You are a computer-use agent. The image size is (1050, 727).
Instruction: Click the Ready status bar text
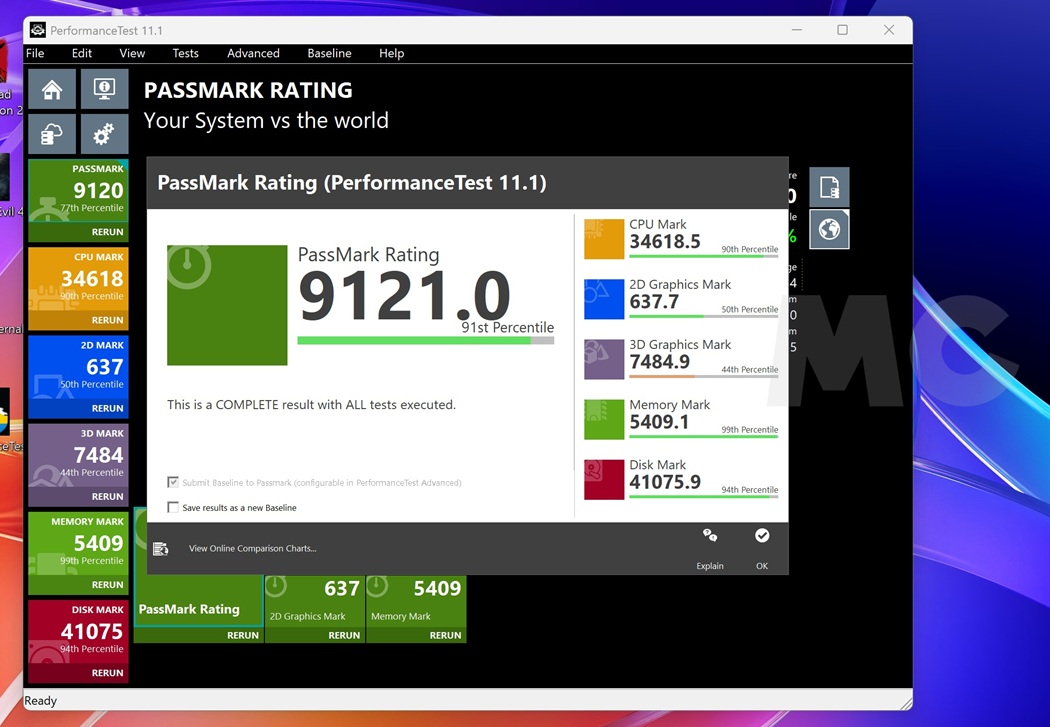coord(40,701)
